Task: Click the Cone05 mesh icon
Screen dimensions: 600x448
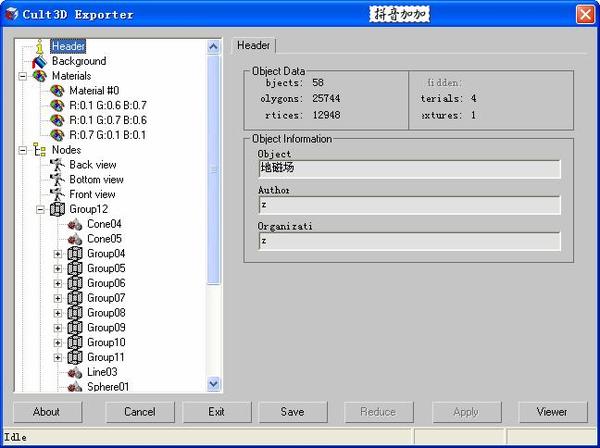Action: tap(75, 239)
